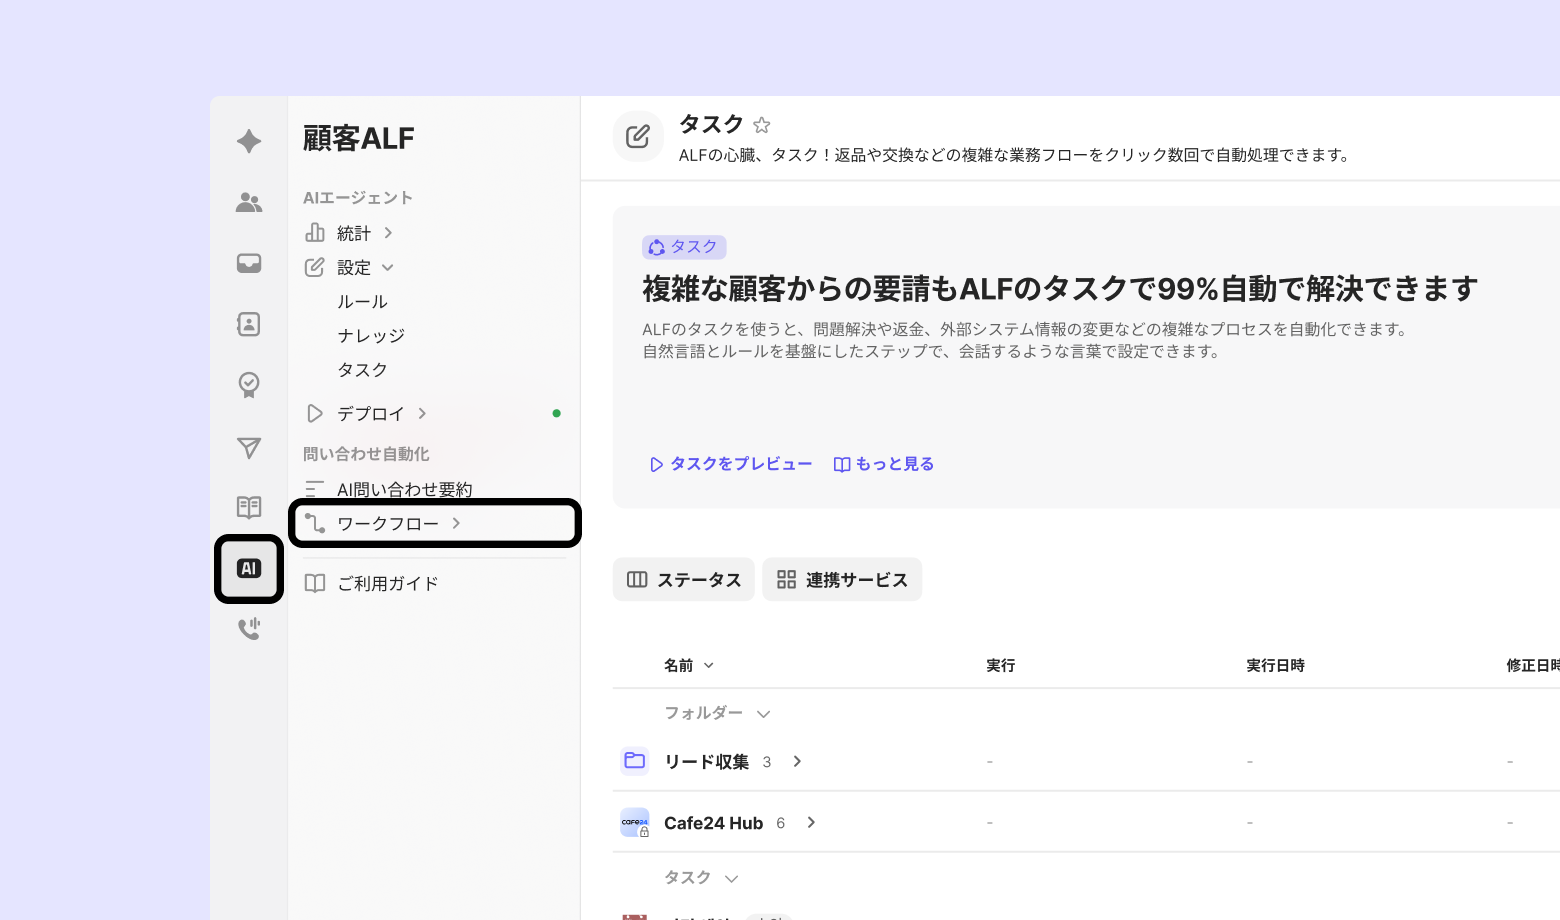Viewport: 1560px width, 920px height.
Task: Sort by the 名前 column header
Action: 688,666
